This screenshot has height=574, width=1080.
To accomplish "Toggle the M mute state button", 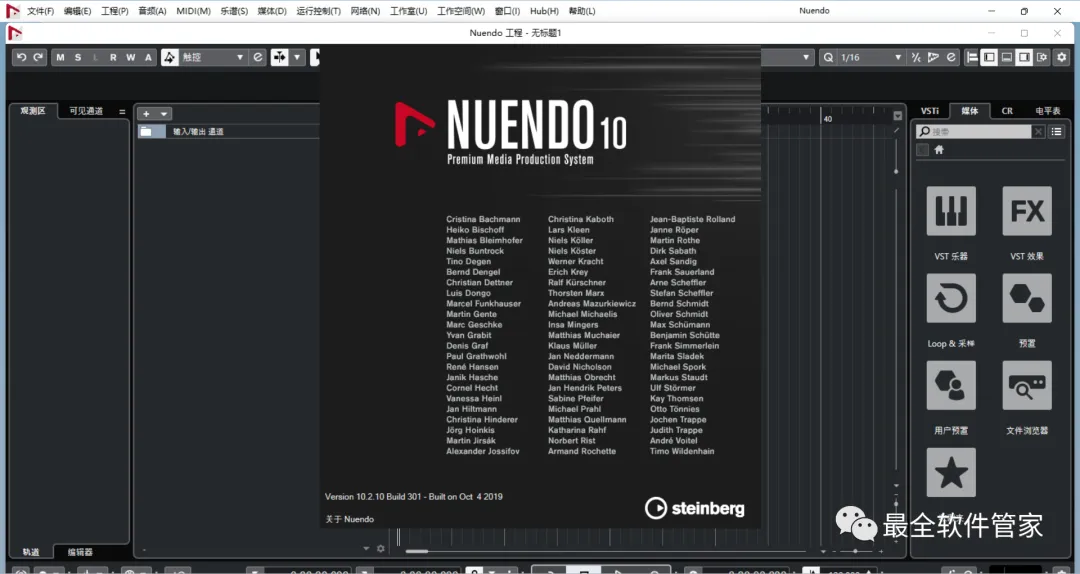I will (60, 57).
